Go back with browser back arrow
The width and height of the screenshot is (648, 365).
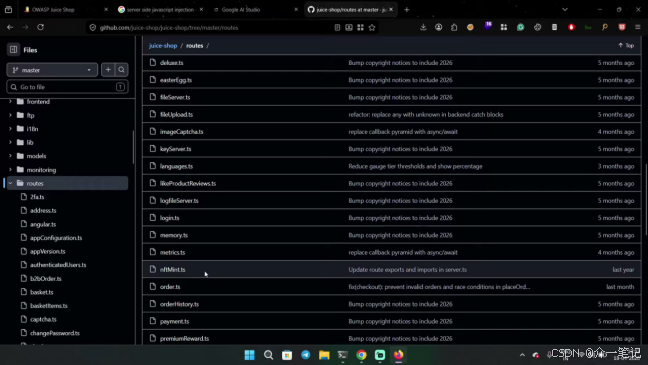coord(10,27)
